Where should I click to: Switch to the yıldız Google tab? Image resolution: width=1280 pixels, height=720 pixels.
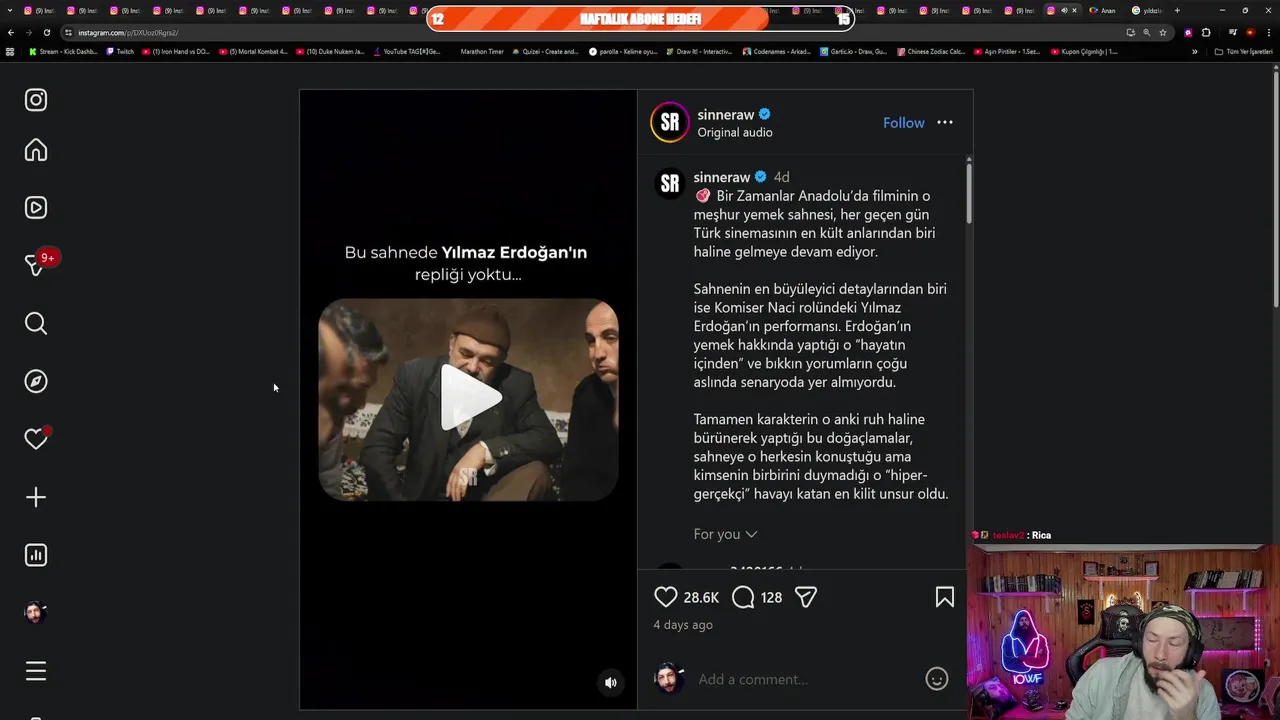[x=1147, y=11]
